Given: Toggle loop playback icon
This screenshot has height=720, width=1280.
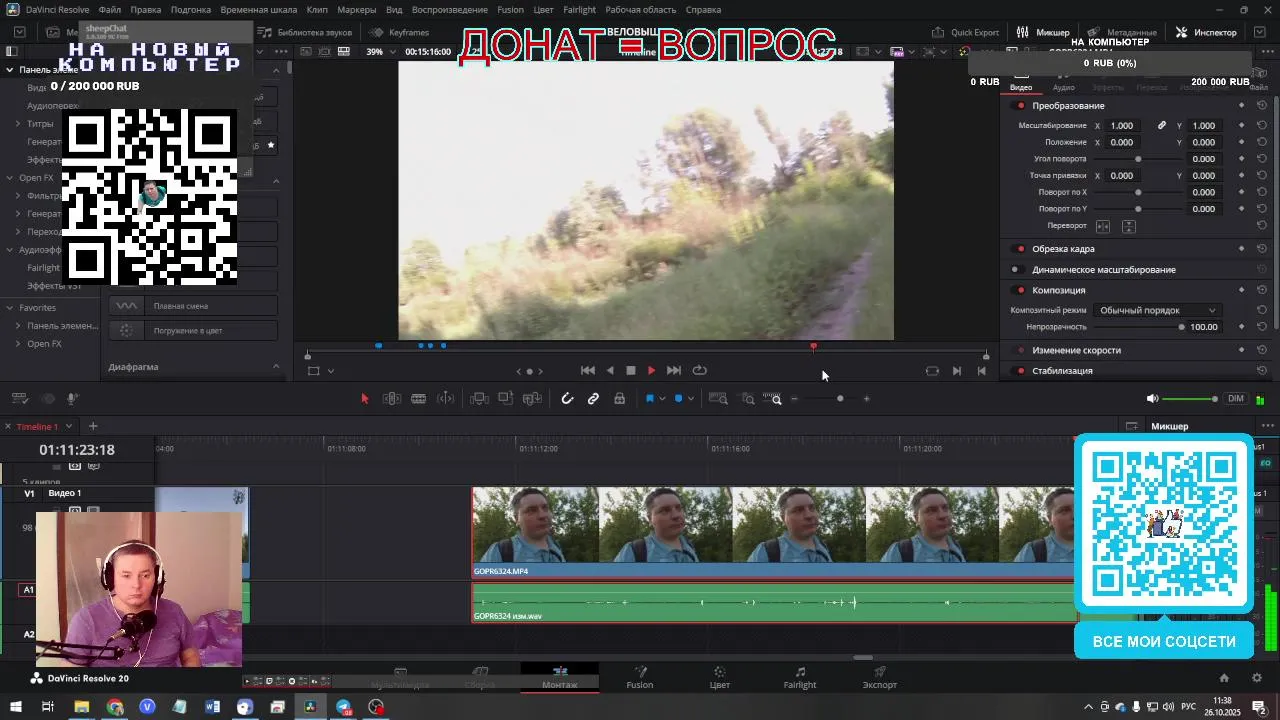Looking at the screenshot, I should (700, 371).
